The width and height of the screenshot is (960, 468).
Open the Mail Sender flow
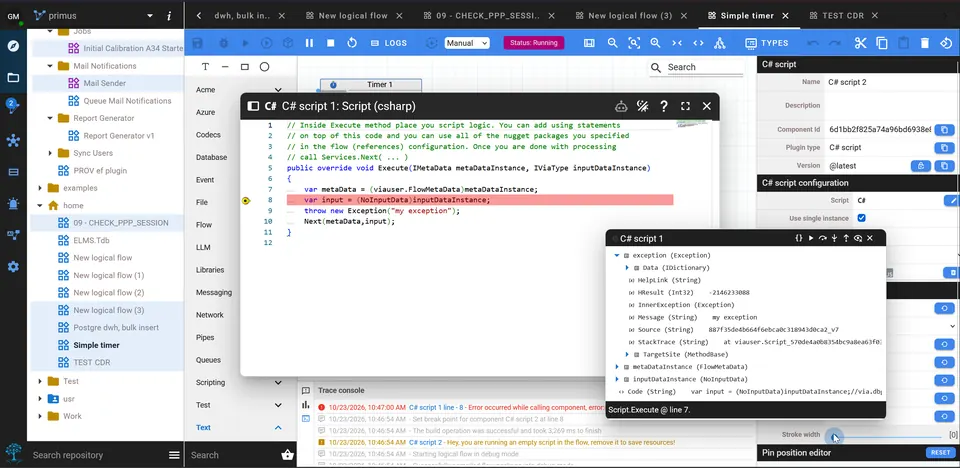click(x=105, y=83)
